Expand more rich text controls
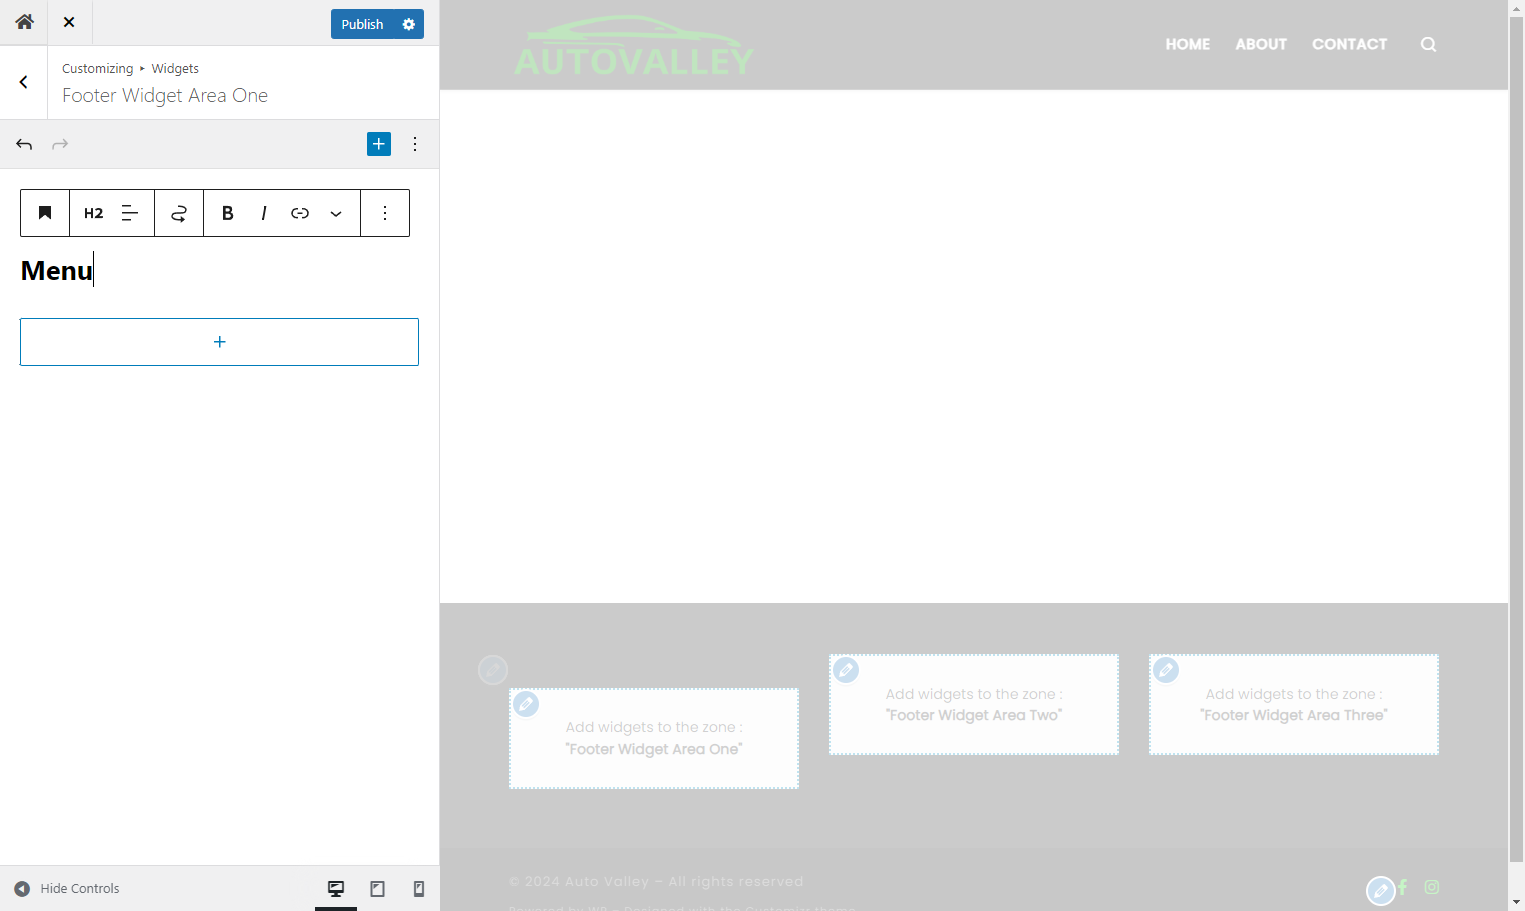 pos(336,213)
